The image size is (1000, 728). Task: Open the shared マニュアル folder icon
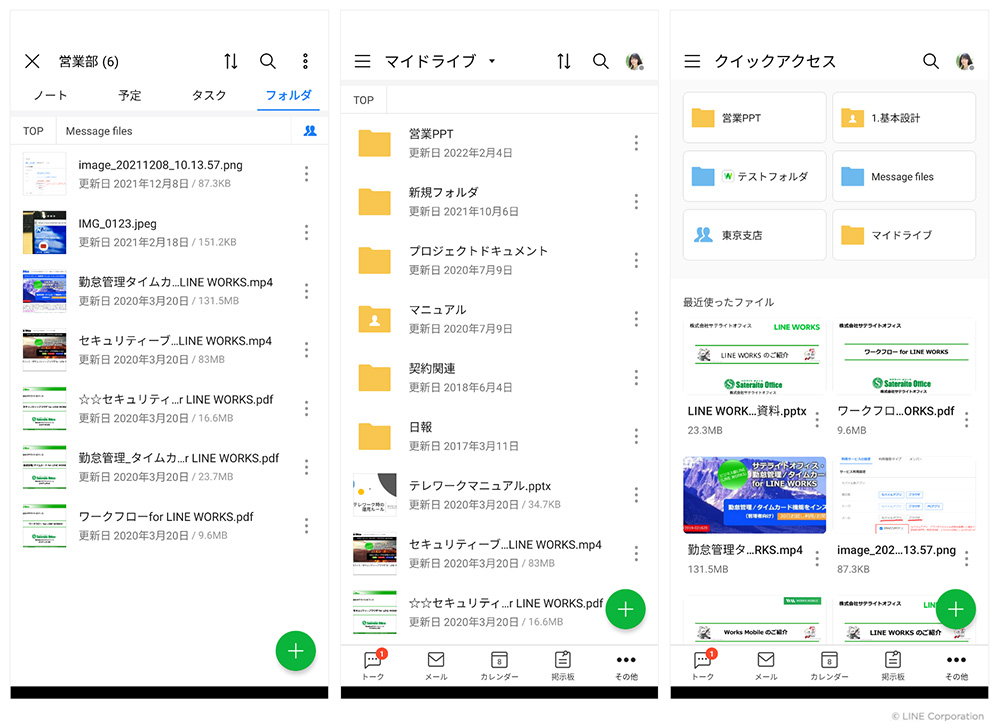374,319
